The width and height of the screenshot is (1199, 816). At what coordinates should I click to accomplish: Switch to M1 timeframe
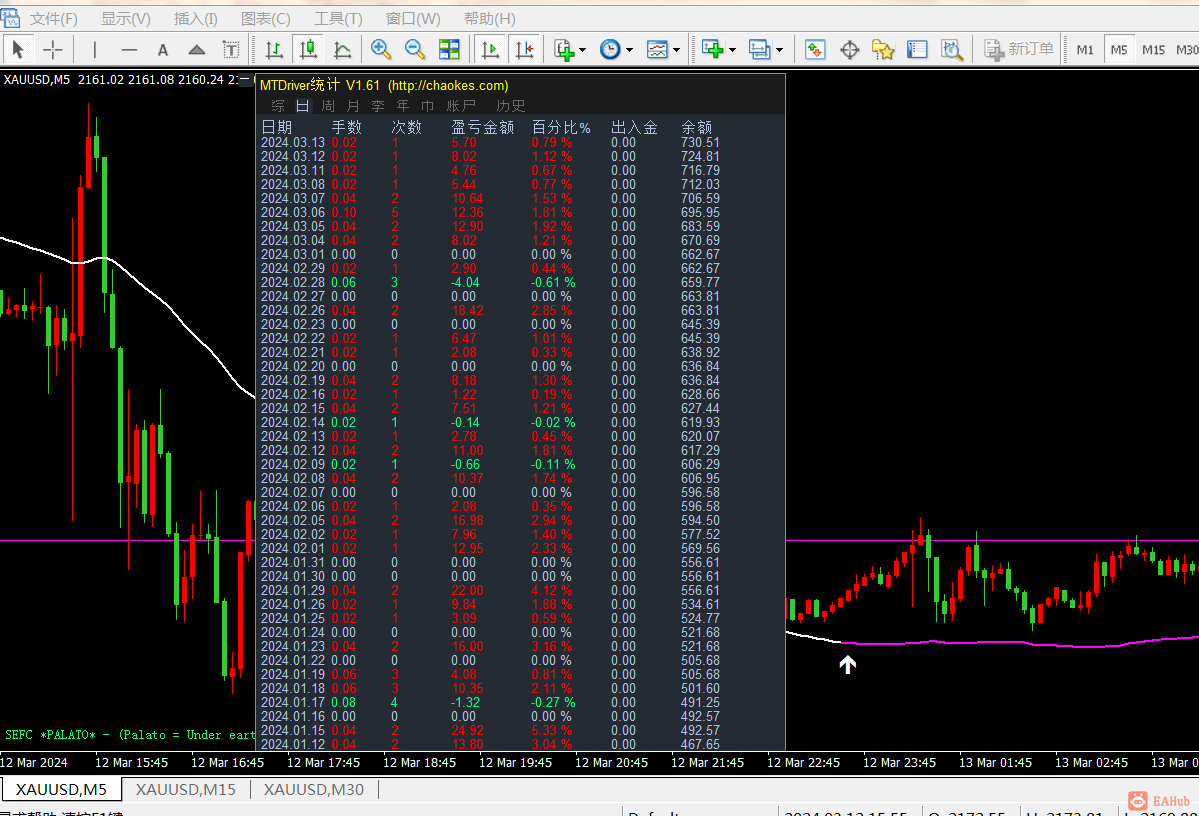point(1085,50)
